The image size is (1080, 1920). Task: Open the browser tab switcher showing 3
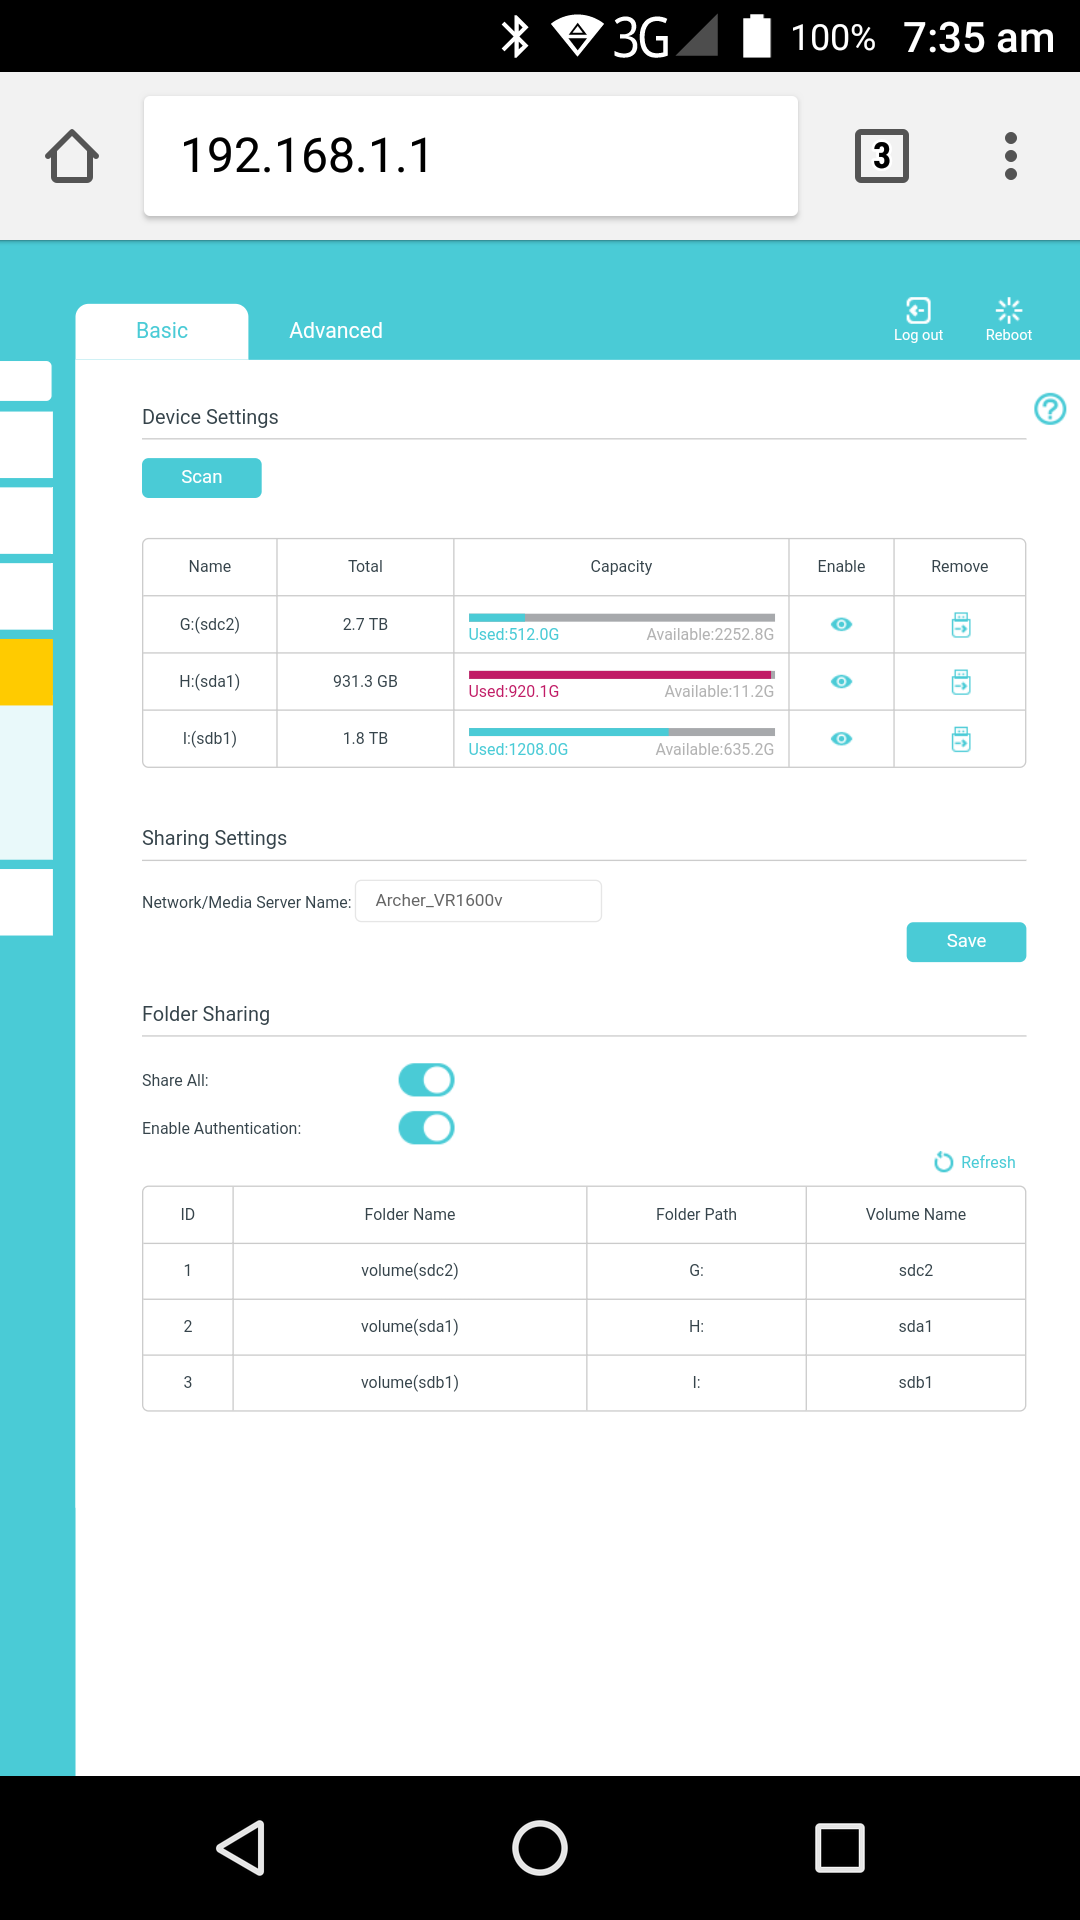(881, 156)
